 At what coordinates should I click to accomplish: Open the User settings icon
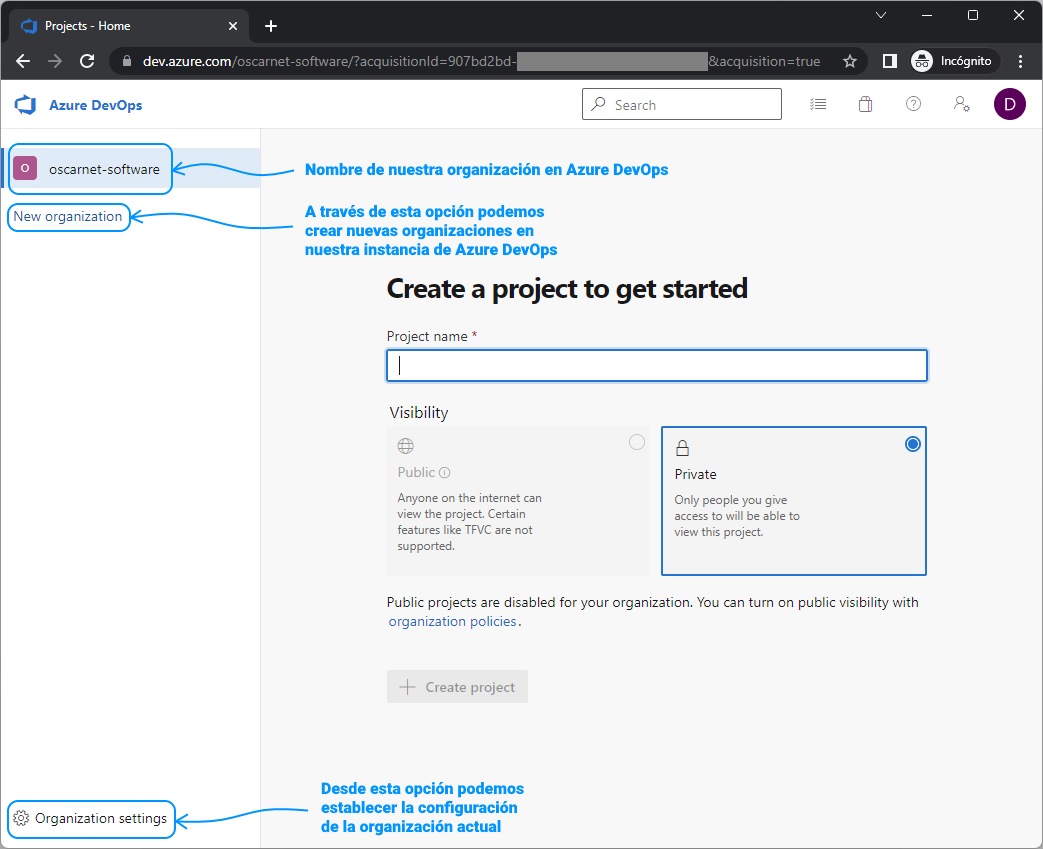961,104
